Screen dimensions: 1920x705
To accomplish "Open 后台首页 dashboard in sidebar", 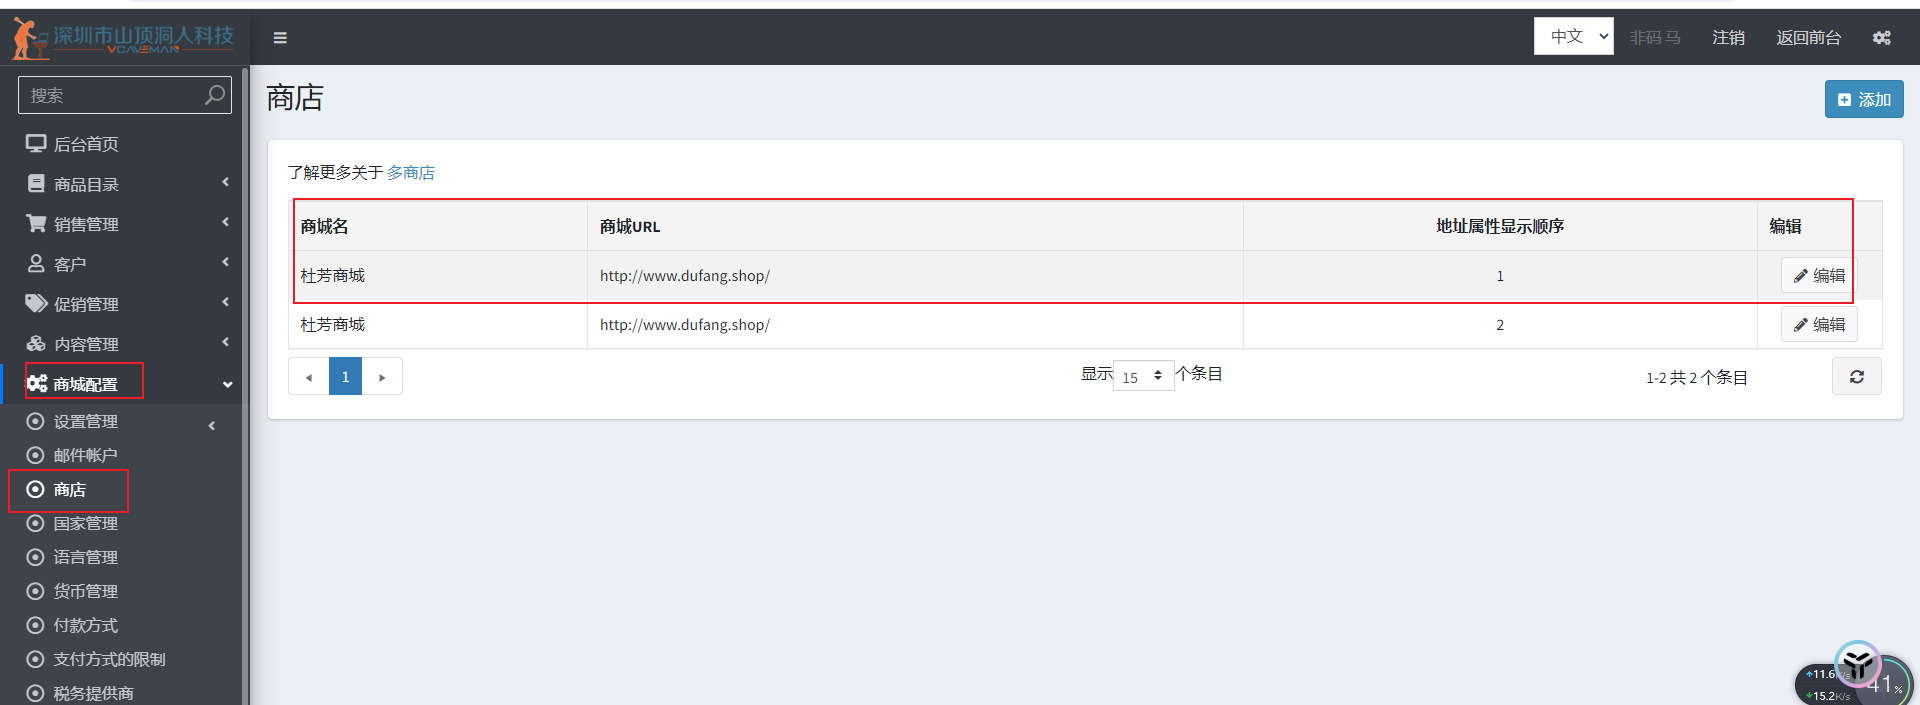I will pos(86,144).
